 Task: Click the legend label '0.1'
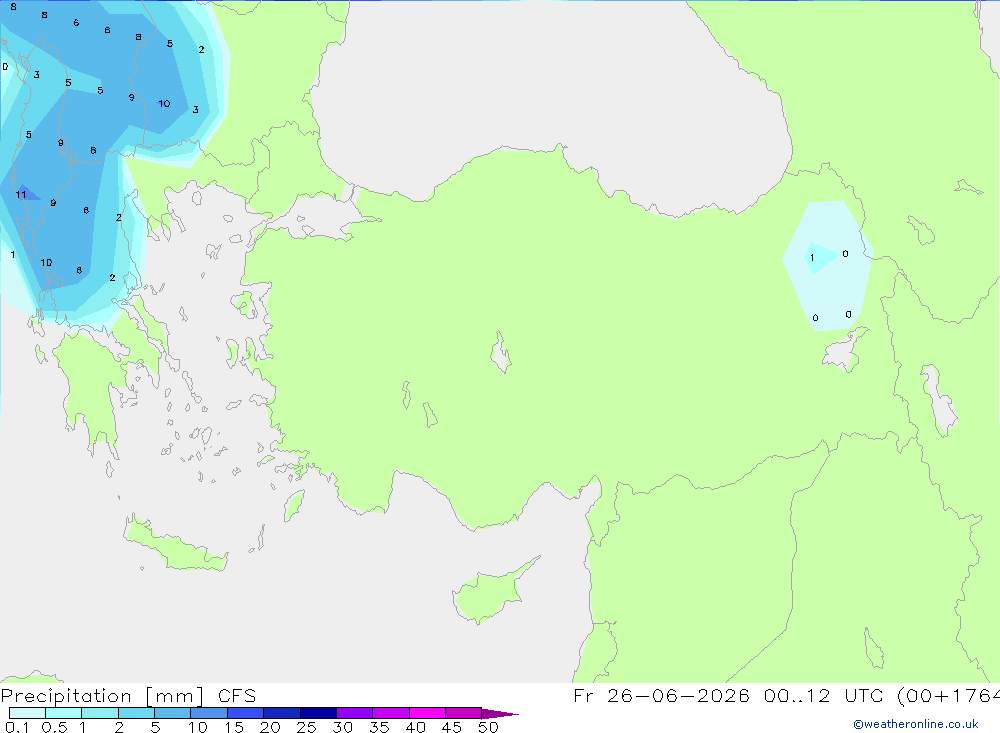tap(17, 727)
